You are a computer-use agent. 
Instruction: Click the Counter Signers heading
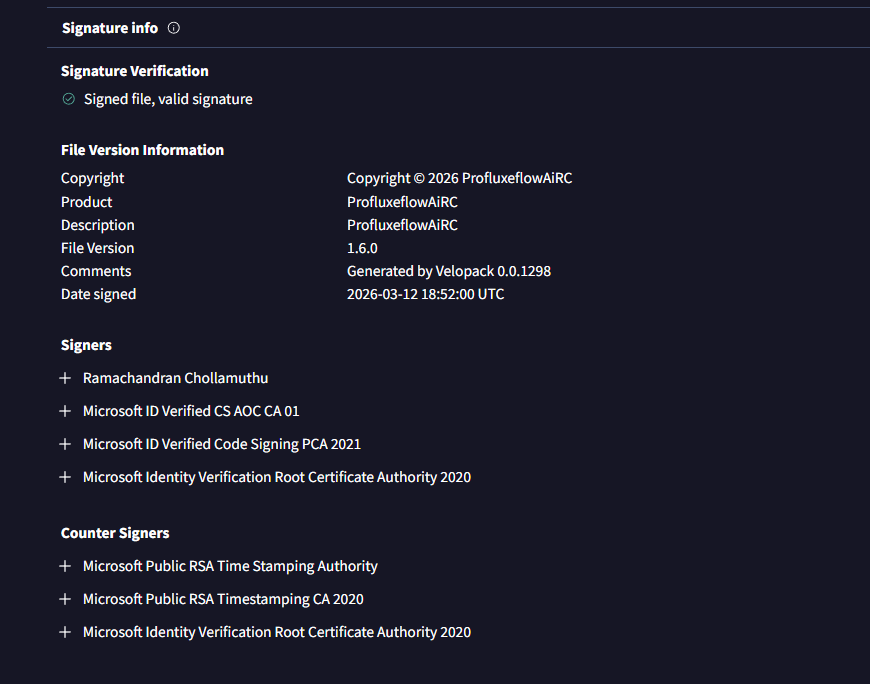115,533
